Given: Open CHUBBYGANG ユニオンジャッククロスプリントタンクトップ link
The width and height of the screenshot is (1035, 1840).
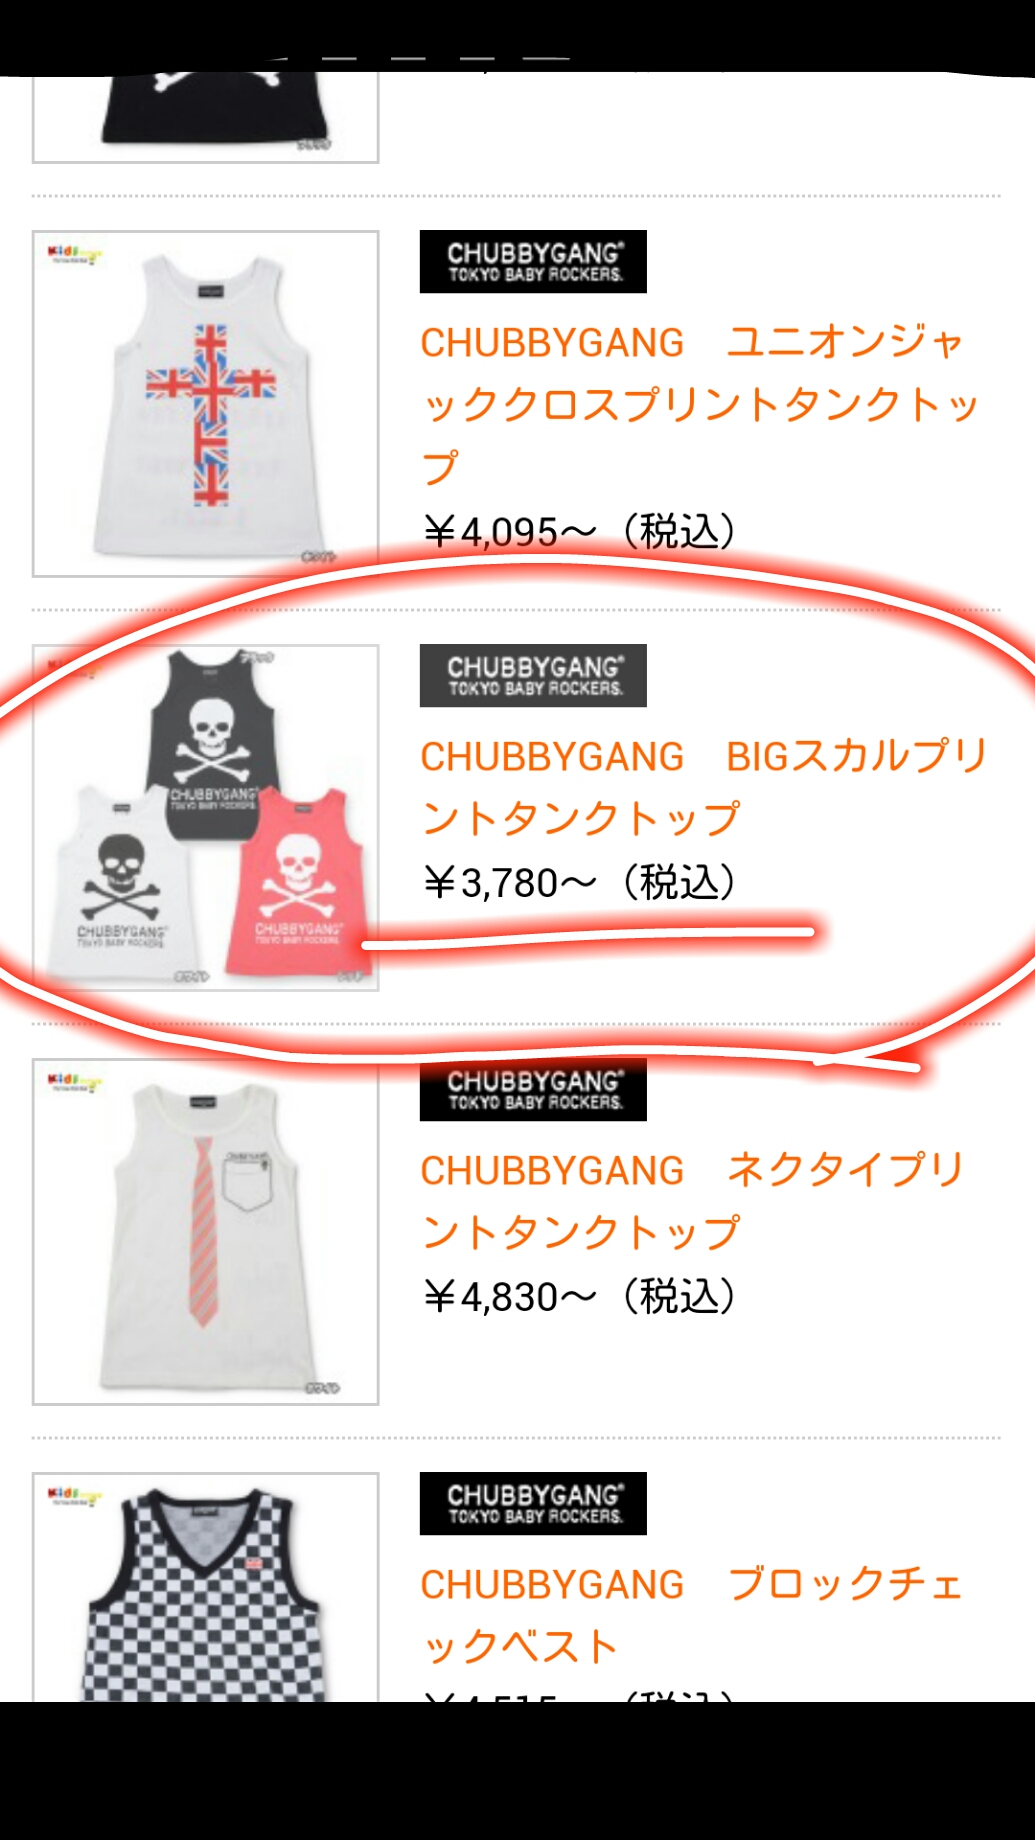Looking at the screenshot, I should (x=699, y=405).
